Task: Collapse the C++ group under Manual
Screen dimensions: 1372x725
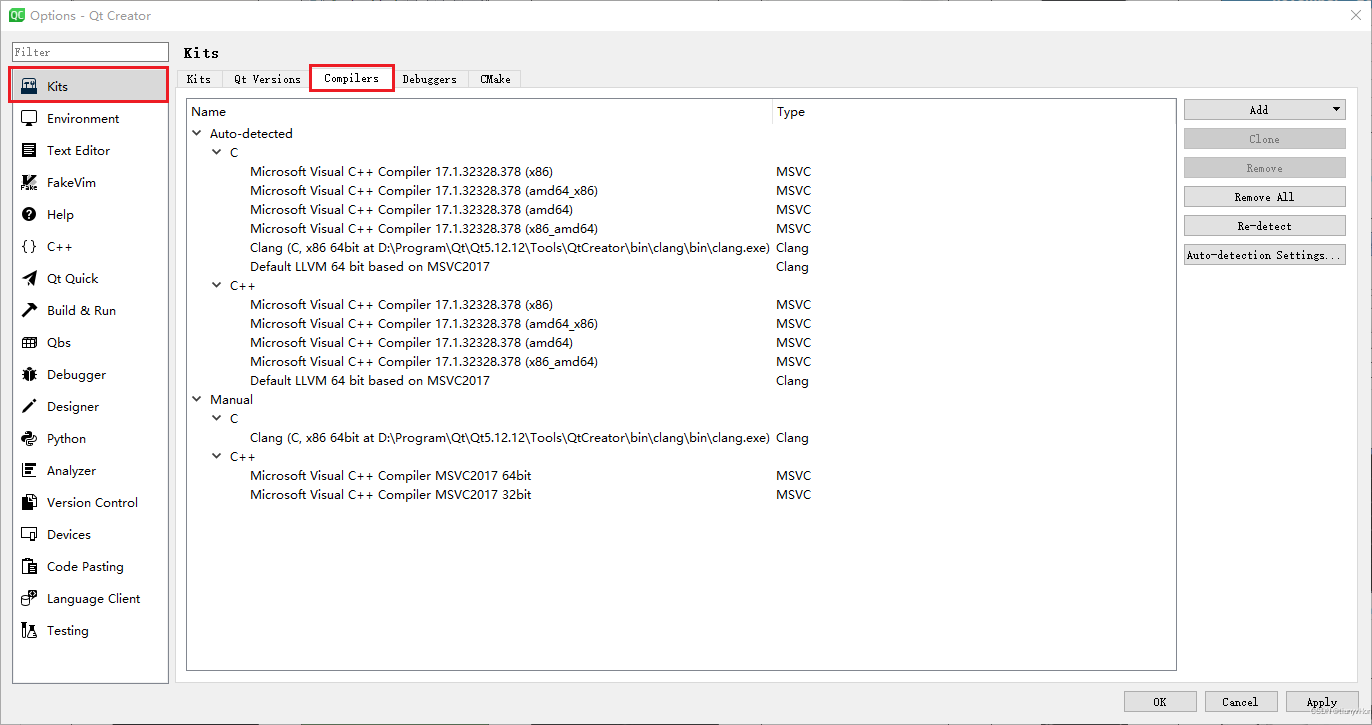Action: (217, 456)
